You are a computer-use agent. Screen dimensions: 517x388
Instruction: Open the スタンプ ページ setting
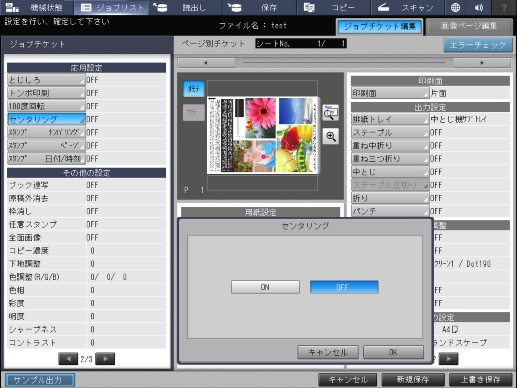(x=46, y=146)
